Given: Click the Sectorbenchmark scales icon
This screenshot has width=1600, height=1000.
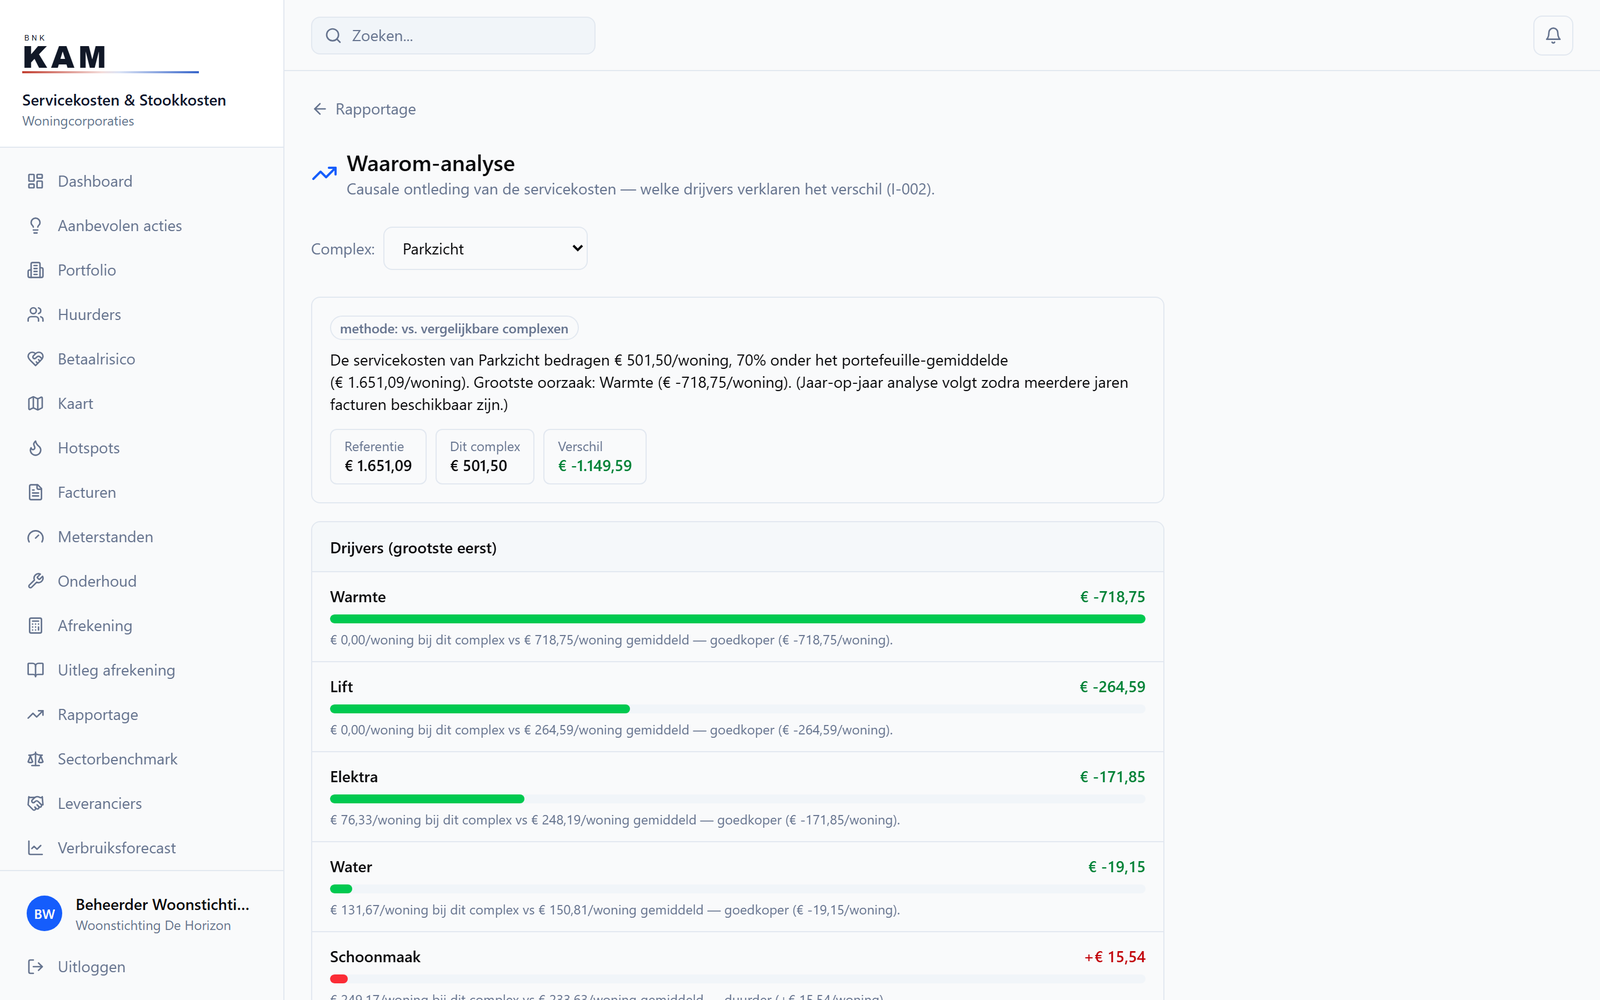Looking at the screenshot, I should tap(36, 759).
